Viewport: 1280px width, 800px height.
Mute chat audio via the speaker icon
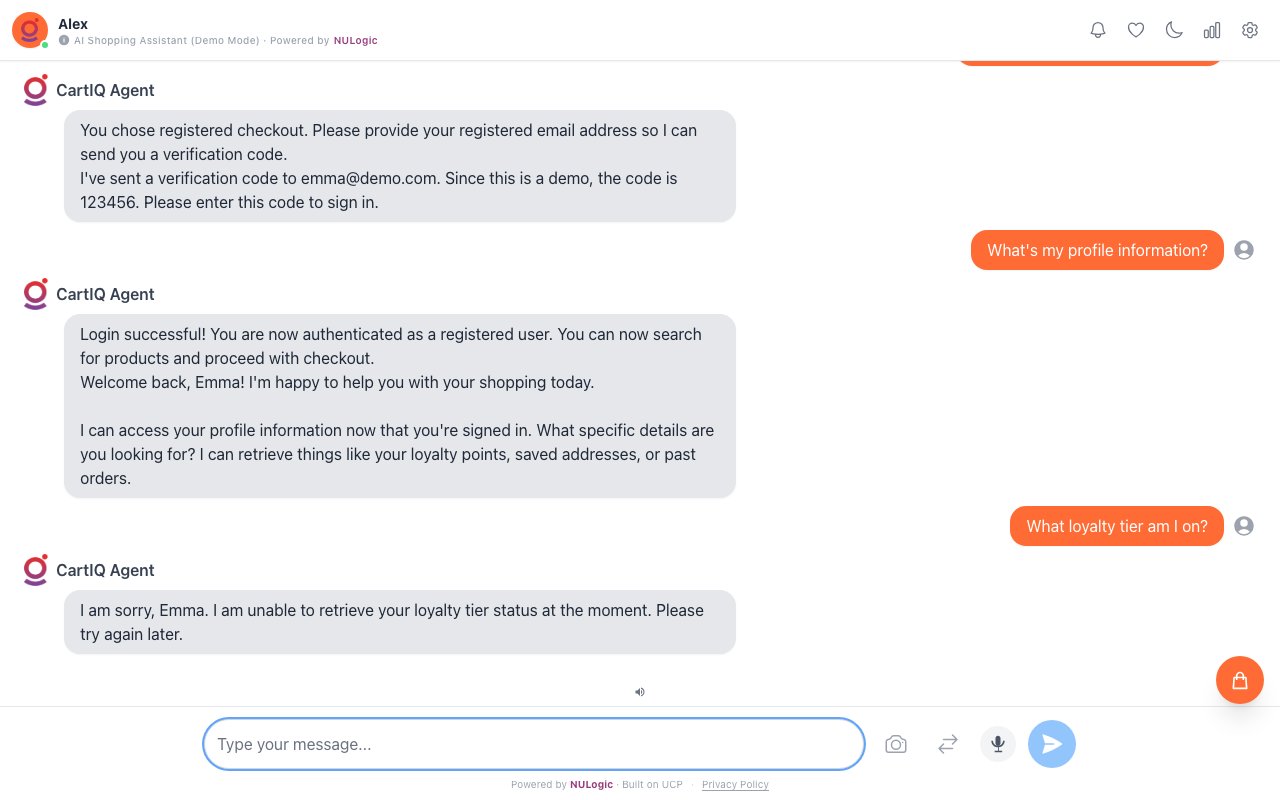[x=640, y=691]
